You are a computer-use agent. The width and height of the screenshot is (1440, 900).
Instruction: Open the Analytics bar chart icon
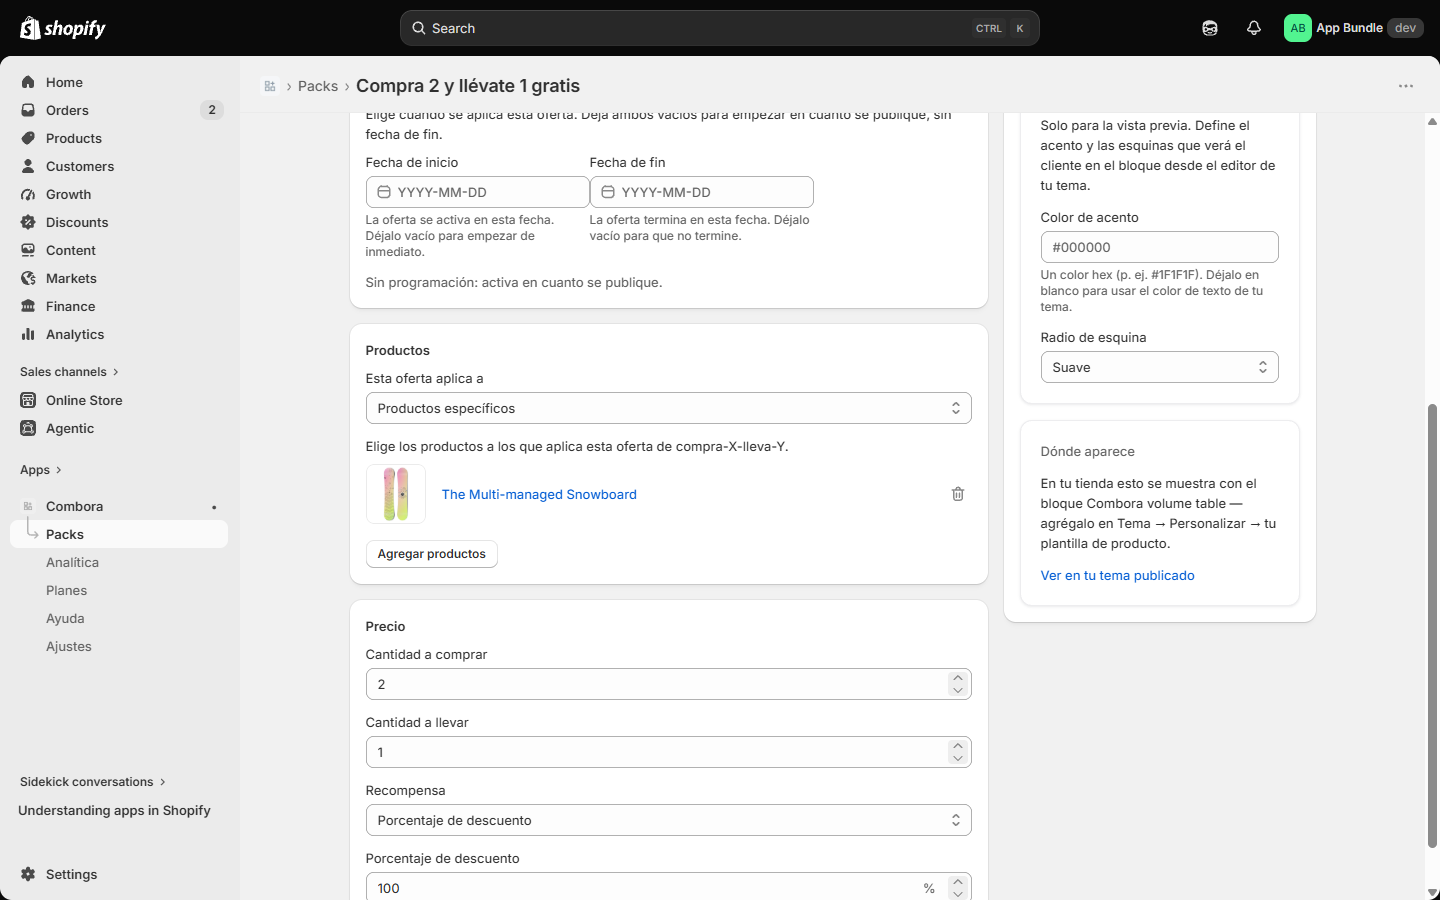28,334
